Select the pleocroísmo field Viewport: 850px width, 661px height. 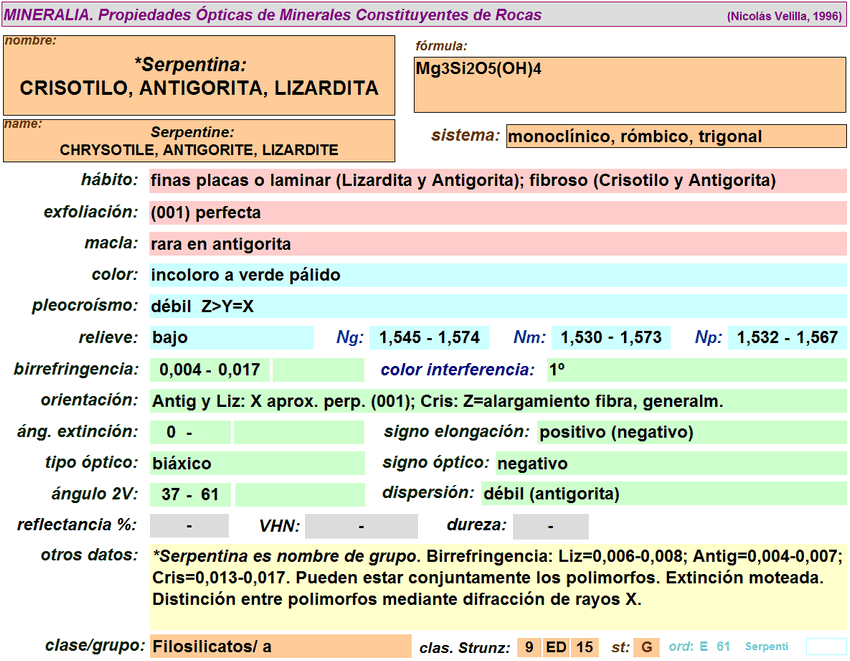pyautogui.click(x=497, y=306)
